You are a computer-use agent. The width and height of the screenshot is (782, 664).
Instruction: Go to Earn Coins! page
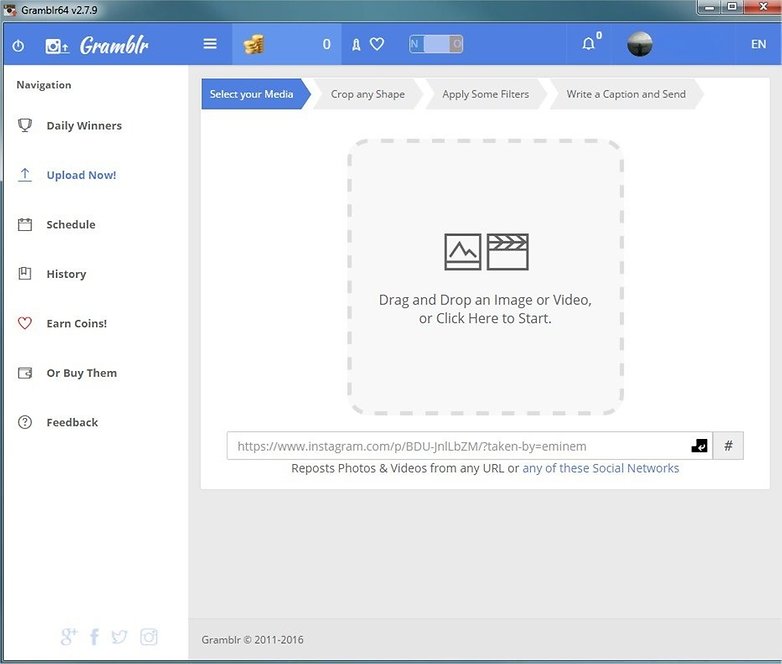point(77,323)
